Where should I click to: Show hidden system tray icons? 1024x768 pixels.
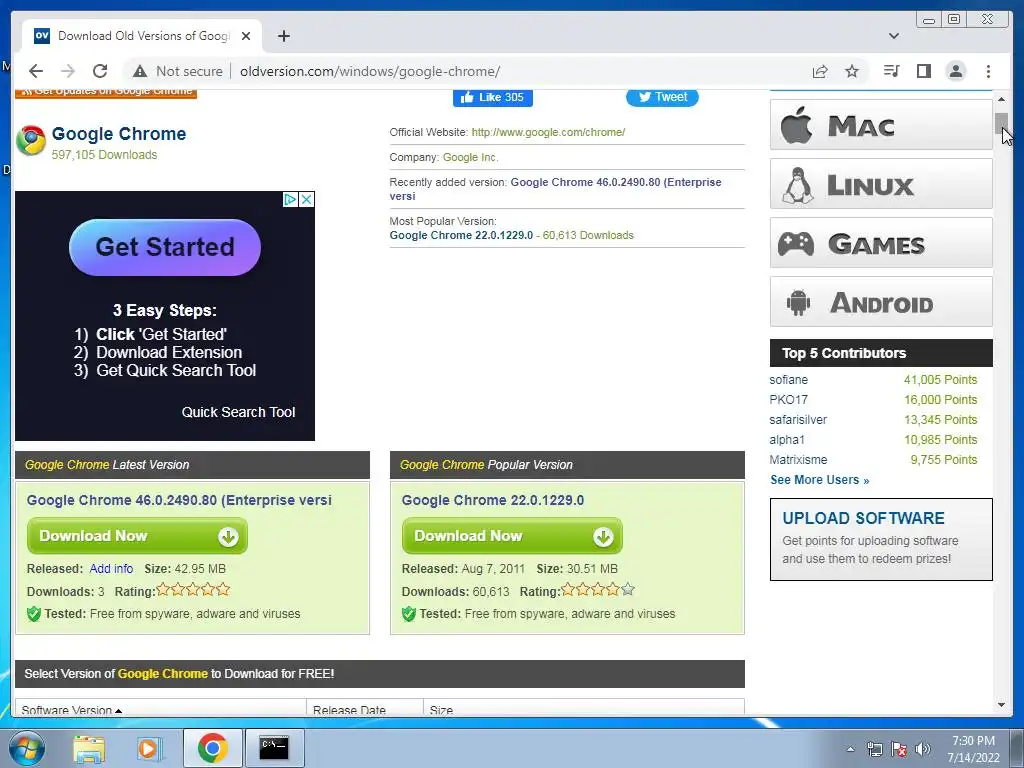tap(850, 749)
